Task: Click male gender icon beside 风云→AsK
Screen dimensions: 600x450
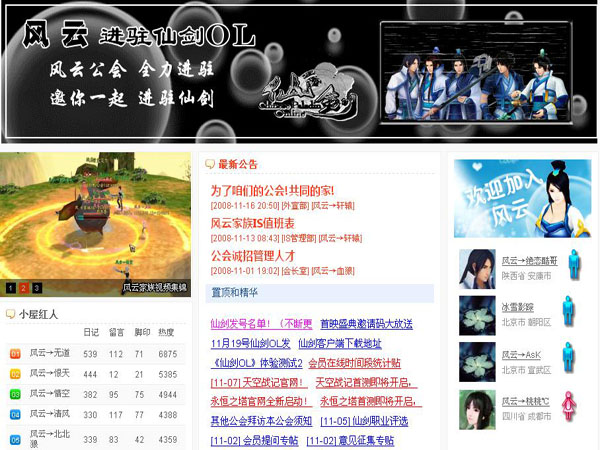Action: pos(569,357)
